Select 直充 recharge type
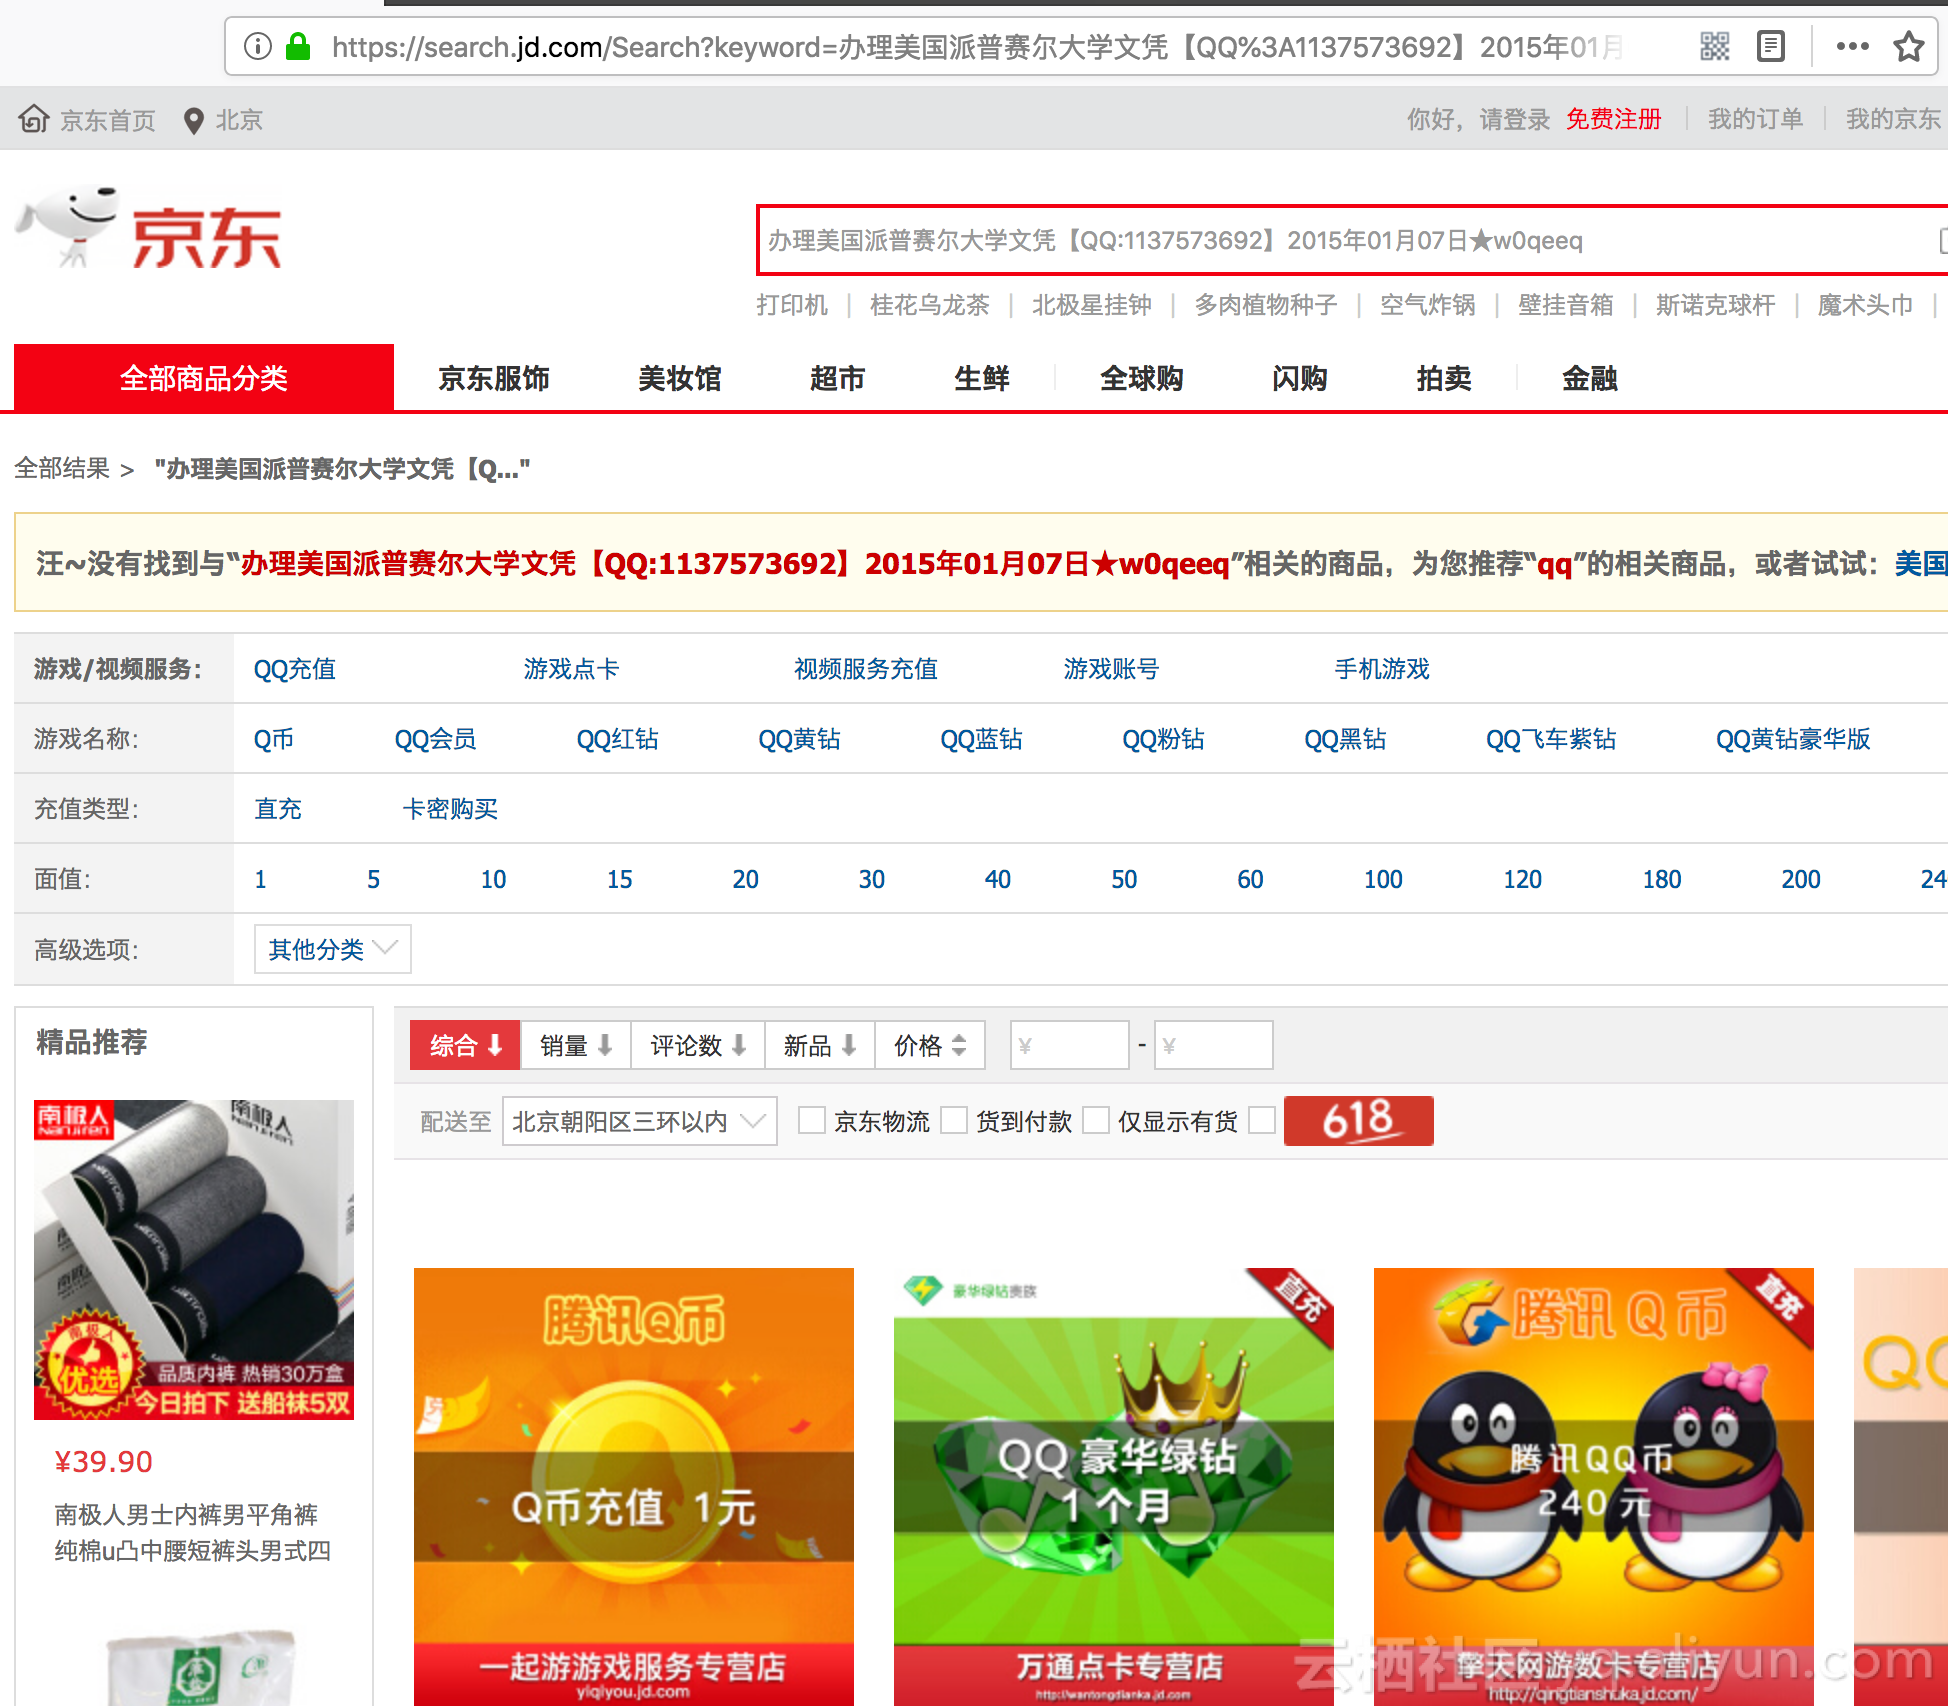Image resolution: width=1948 pixels, height=1706 pixels. click(x=278, y=809)
